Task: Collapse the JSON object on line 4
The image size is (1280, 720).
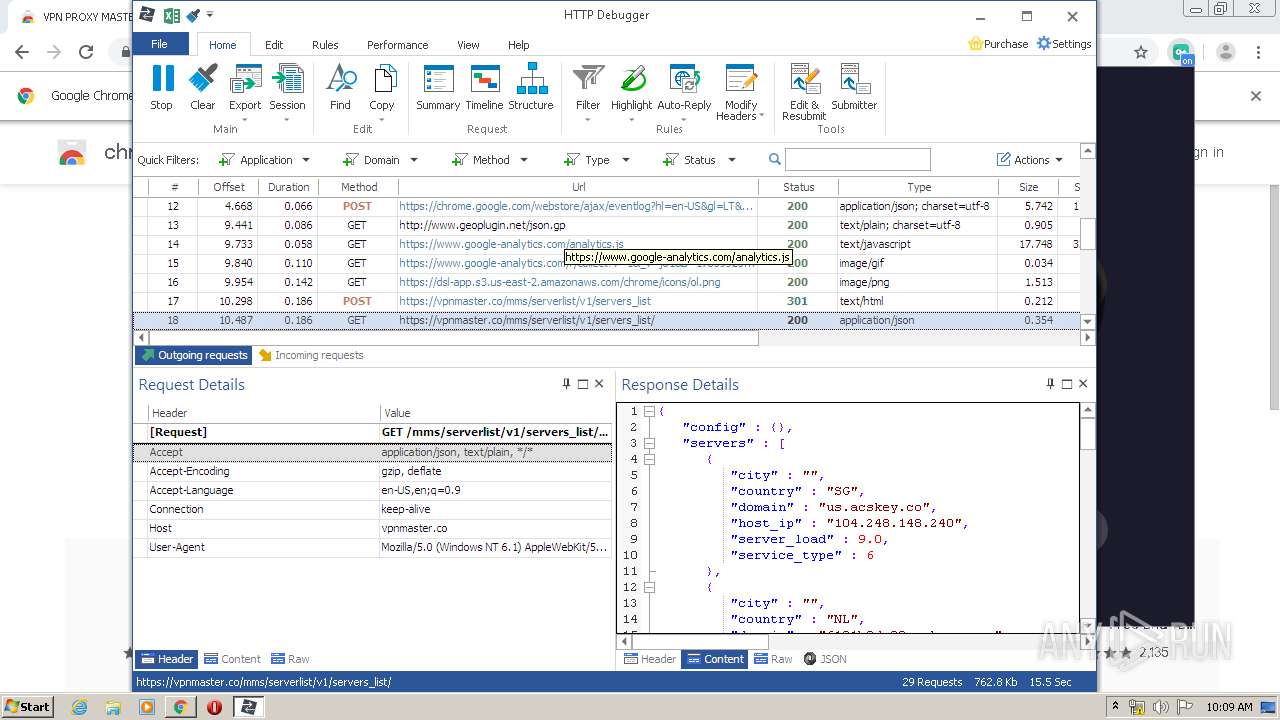Action: click(649, 459)
